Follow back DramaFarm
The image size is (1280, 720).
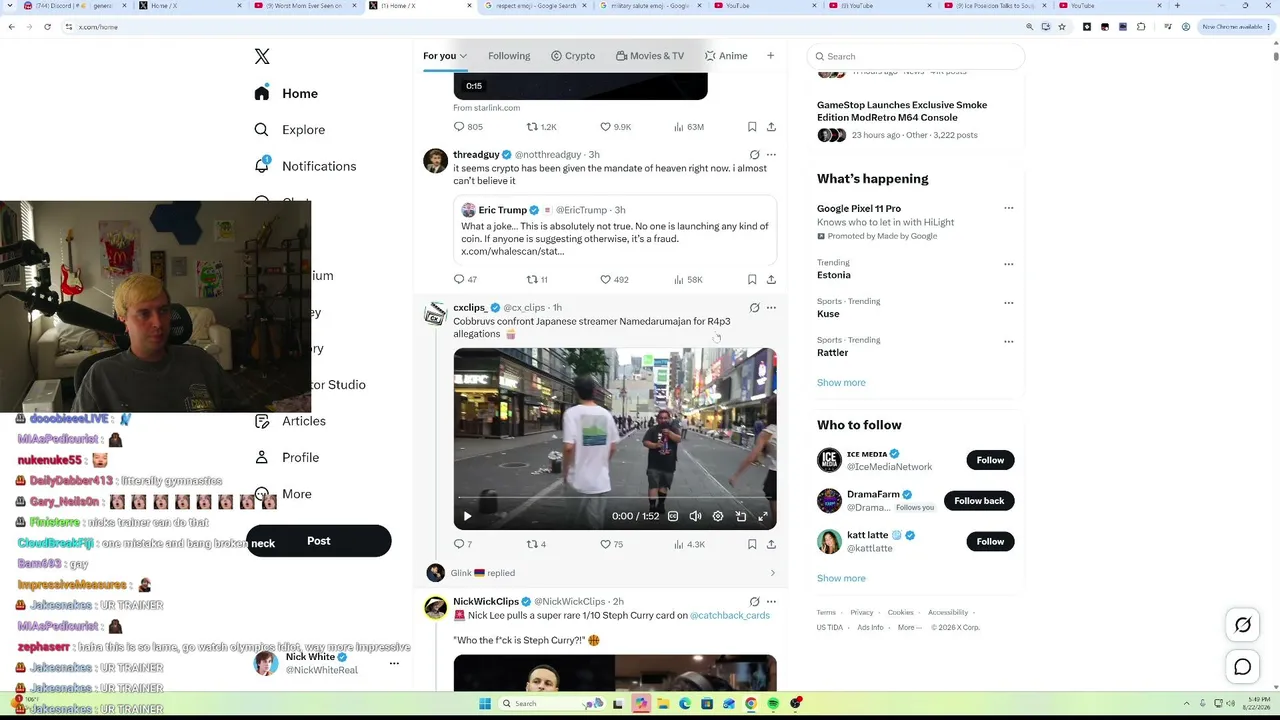pyautogui.click(x=979, y=501)
